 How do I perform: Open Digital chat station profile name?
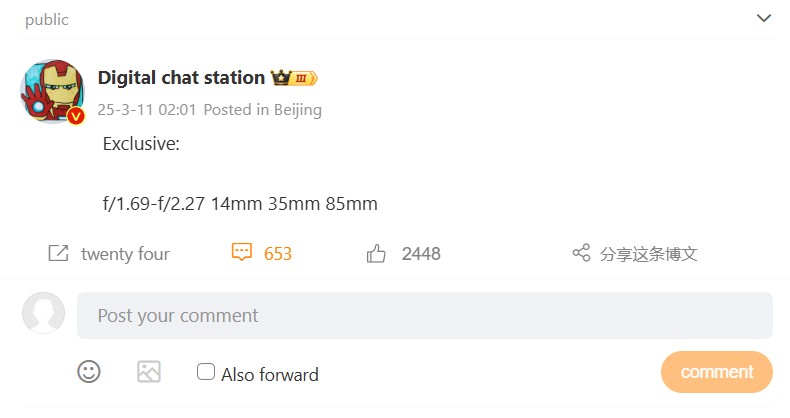click(181, 78)
